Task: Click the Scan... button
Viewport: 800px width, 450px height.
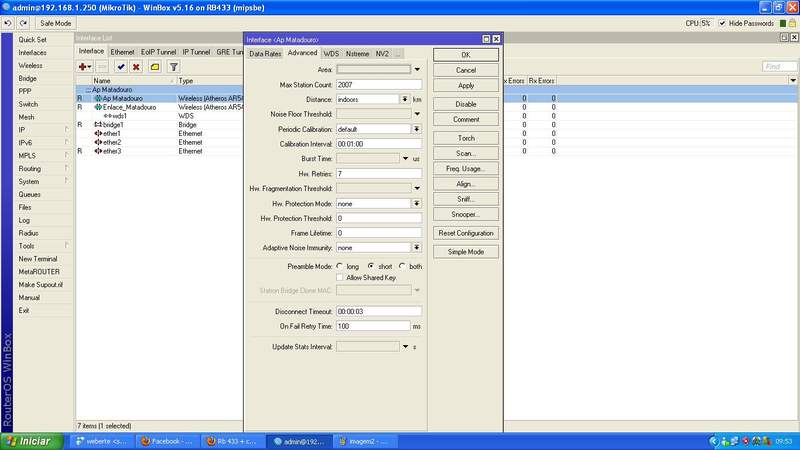Action: (466, 153)
